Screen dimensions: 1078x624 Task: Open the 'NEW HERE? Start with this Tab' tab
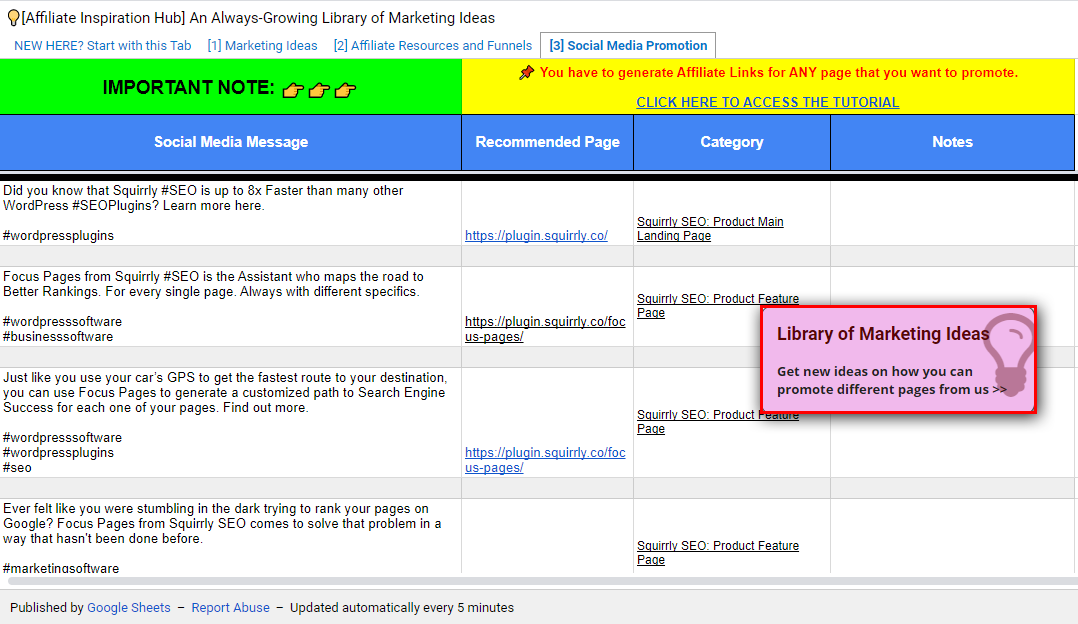[102, 45]
